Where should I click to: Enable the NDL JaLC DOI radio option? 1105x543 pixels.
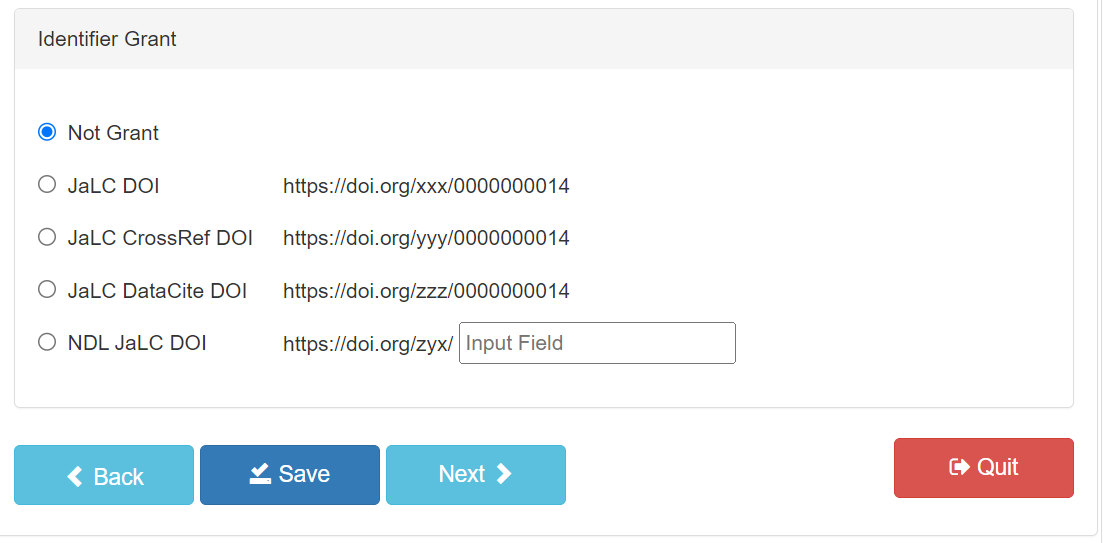pos(47,342)
